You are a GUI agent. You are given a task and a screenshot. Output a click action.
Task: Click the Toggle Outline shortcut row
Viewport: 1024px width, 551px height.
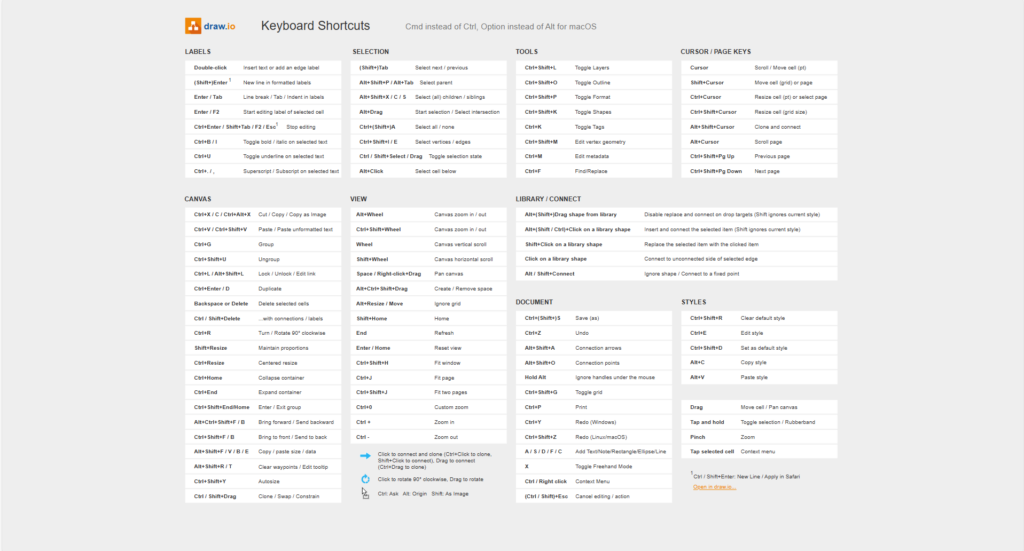(592, 82)
